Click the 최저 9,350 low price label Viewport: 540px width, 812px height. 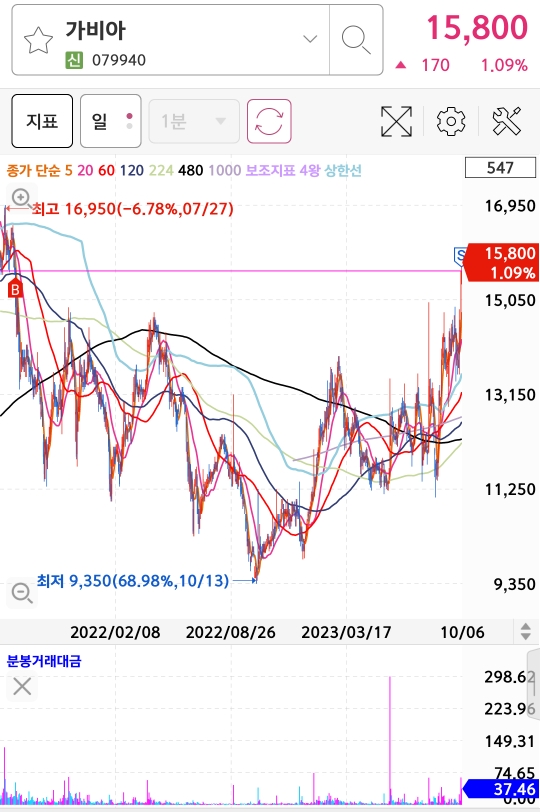[133, 581]
